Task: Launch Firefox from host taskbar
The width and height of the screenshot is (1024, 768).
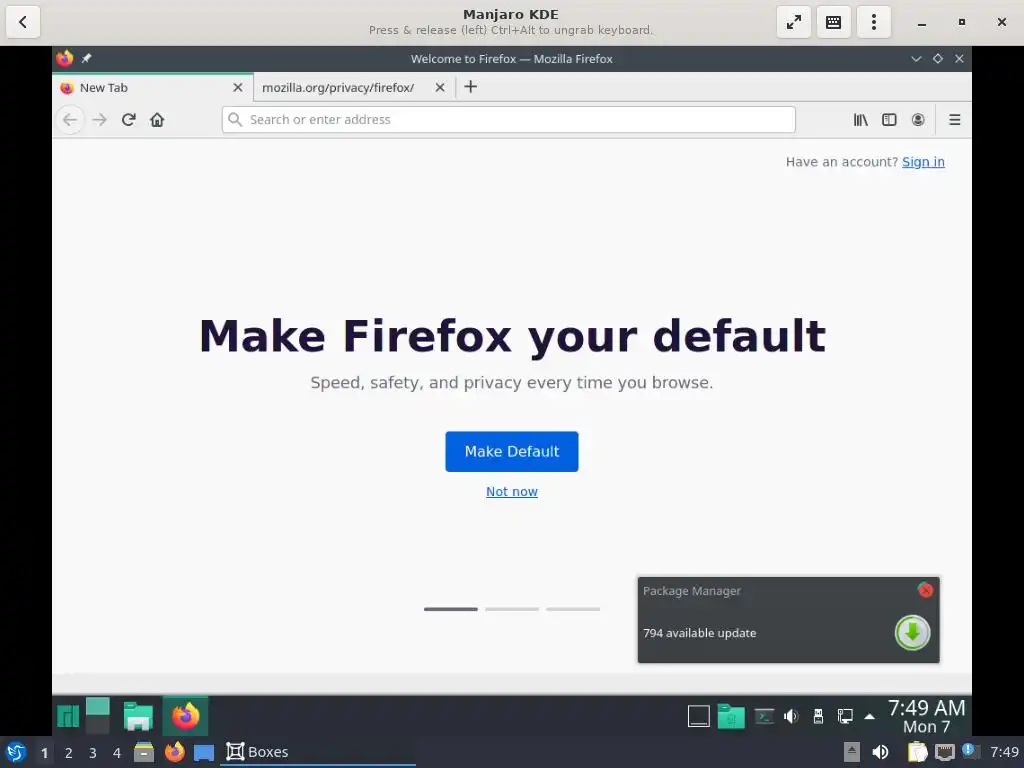Action: [174, 752]
